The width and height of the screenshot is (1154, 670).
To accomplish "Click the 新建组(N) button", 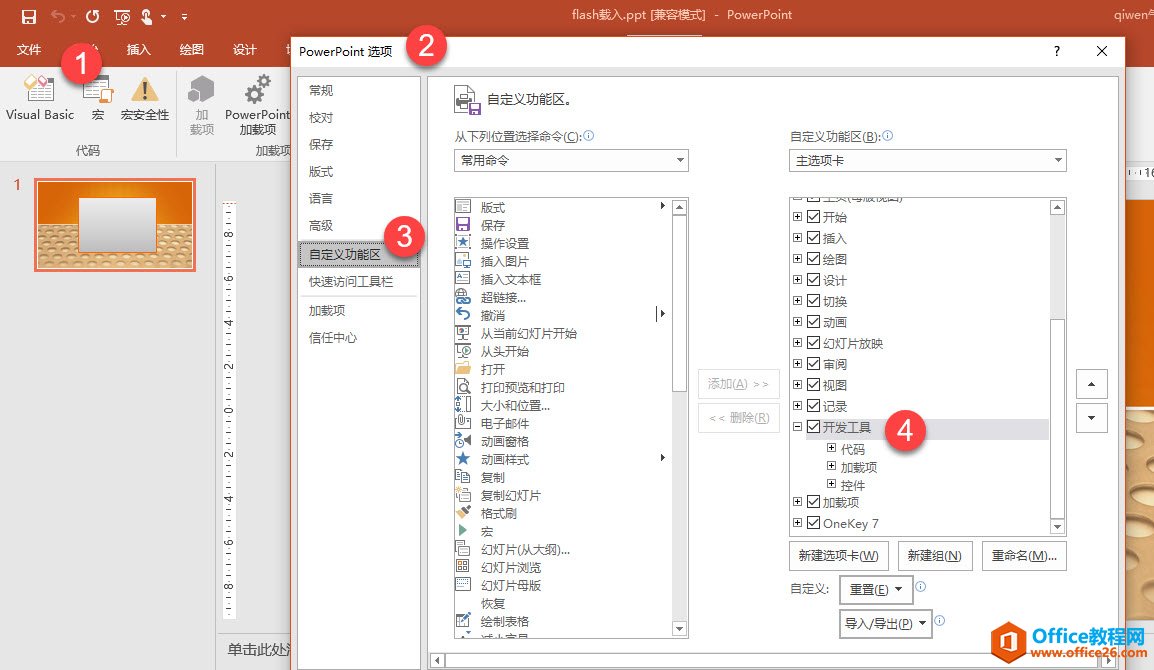I will pyautogui.click(x=935, y=556).
